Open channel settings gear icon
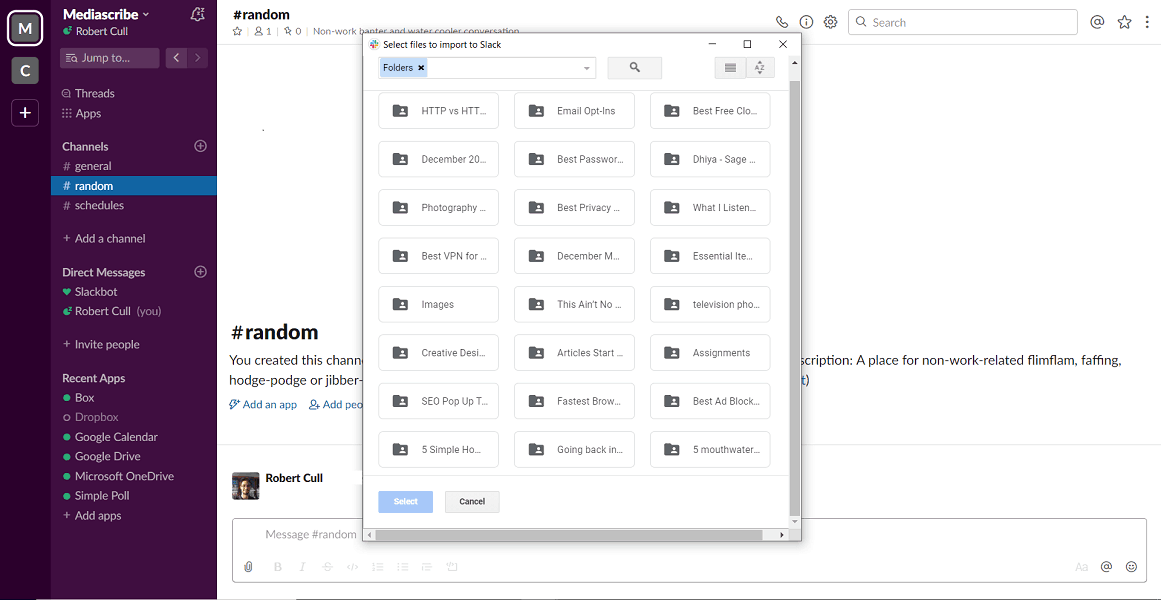 [831, 22]
